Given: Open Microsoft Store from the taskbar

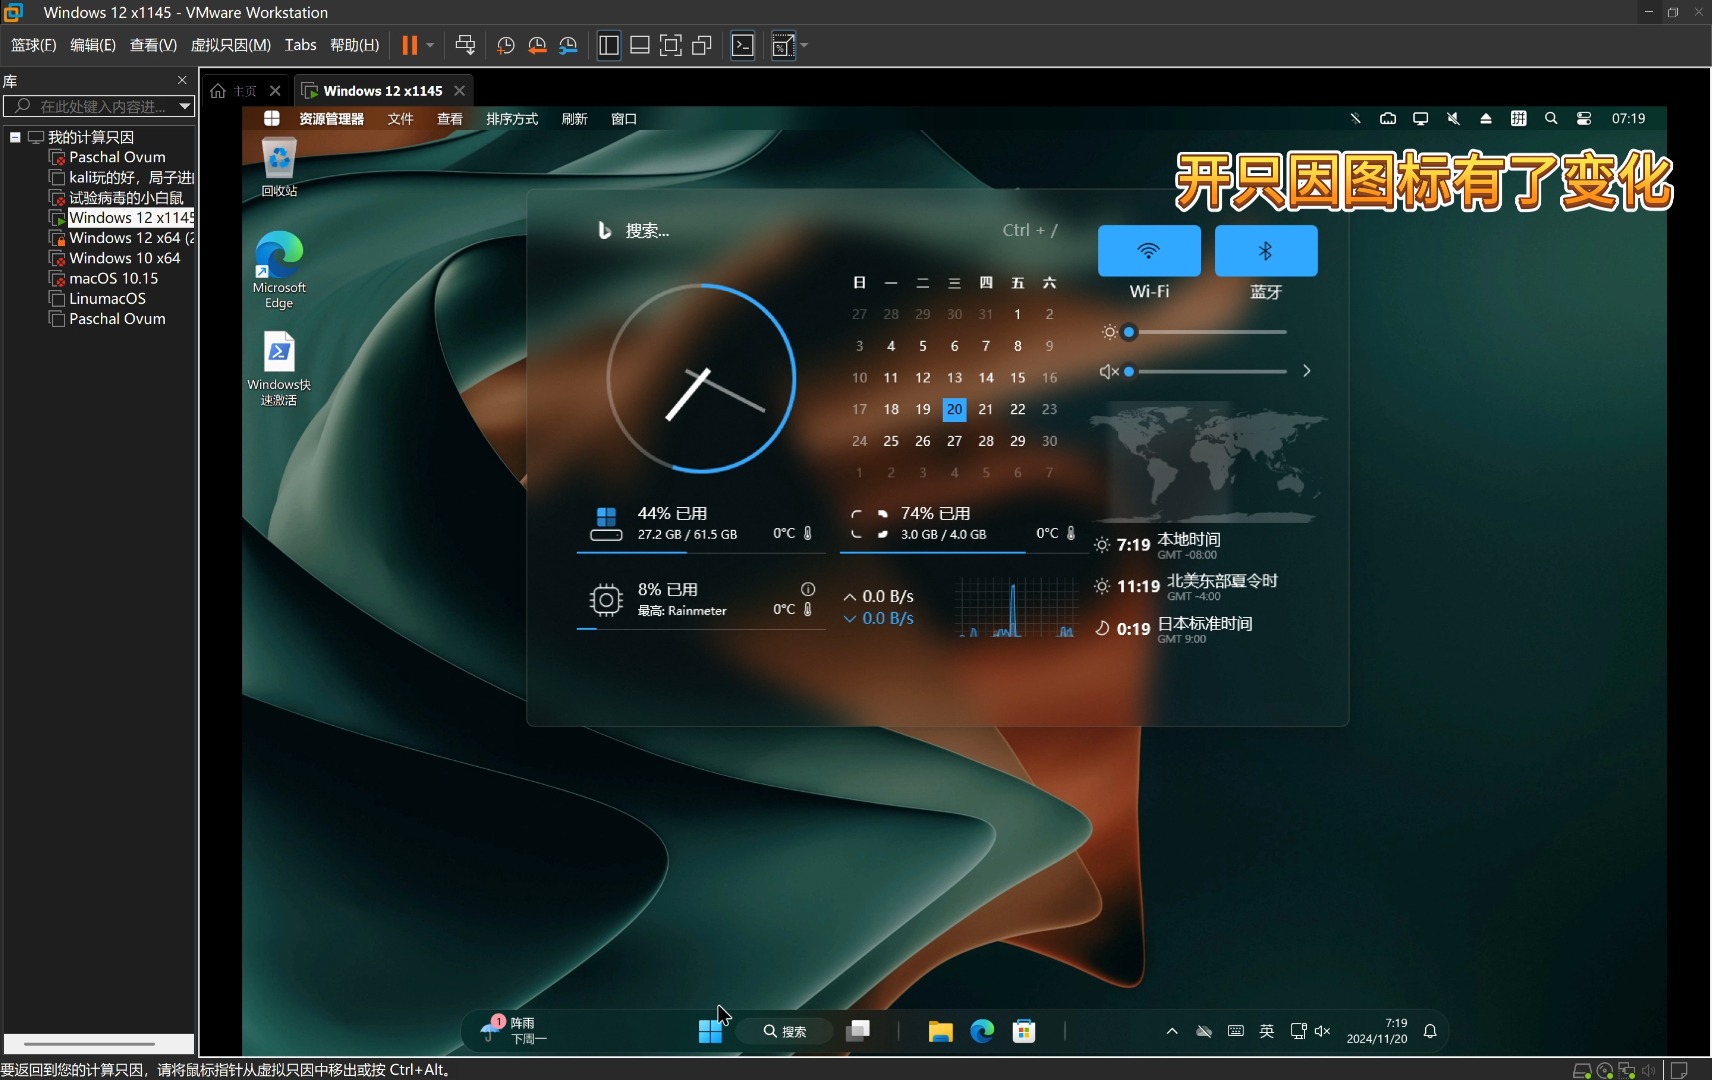Looking at the screenshot, I should 1024,1032.
